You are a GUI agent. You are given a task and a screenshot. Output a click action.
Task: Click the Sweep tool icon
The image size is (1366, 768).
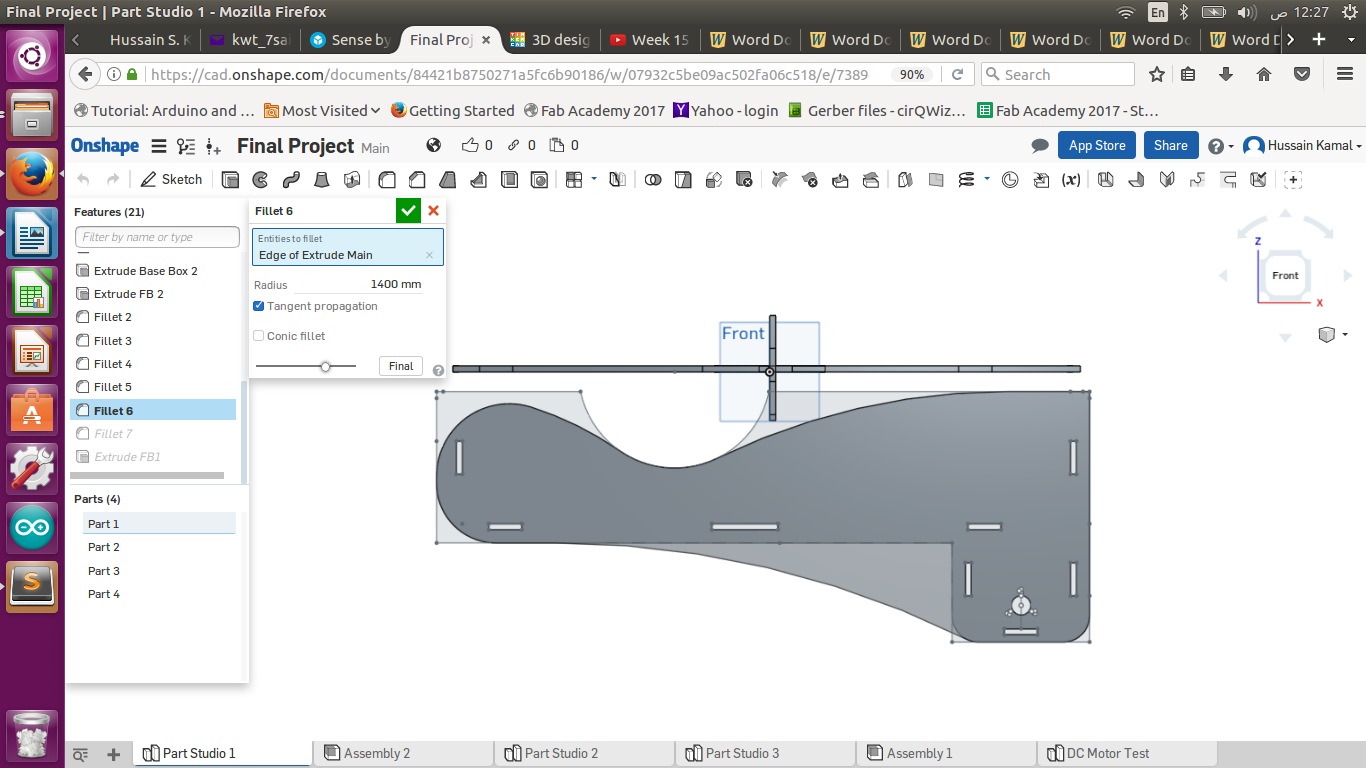[x=291, y=180]
